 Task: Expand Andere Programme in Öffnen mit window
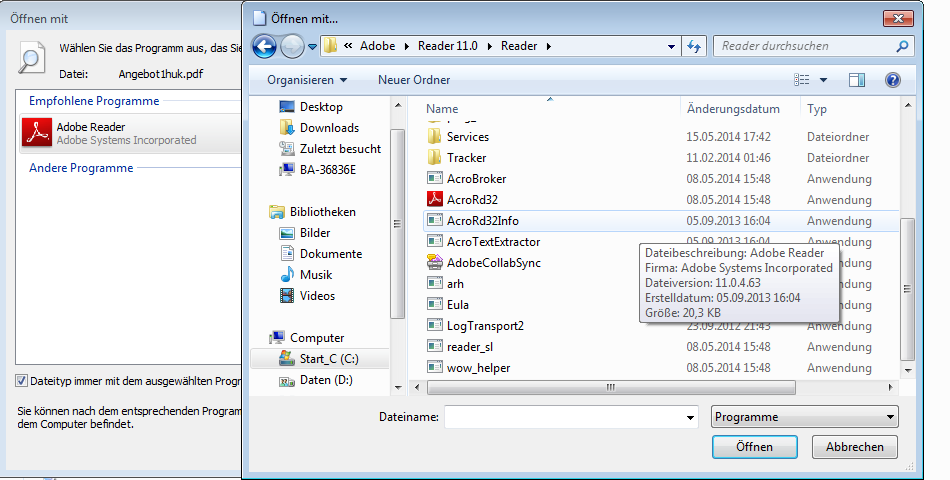click(81, 168)
